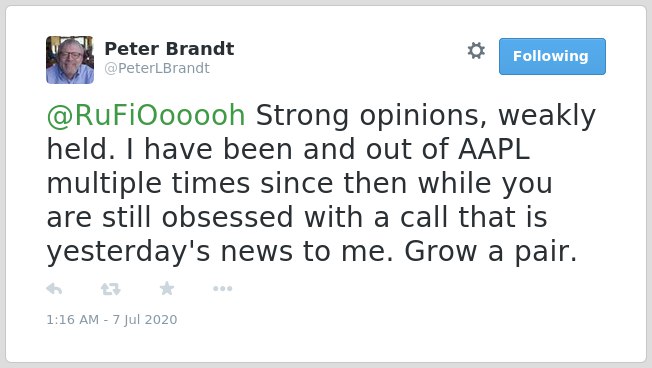Open the gear user actions menu
Screen dimensions: 652x368
476,51
